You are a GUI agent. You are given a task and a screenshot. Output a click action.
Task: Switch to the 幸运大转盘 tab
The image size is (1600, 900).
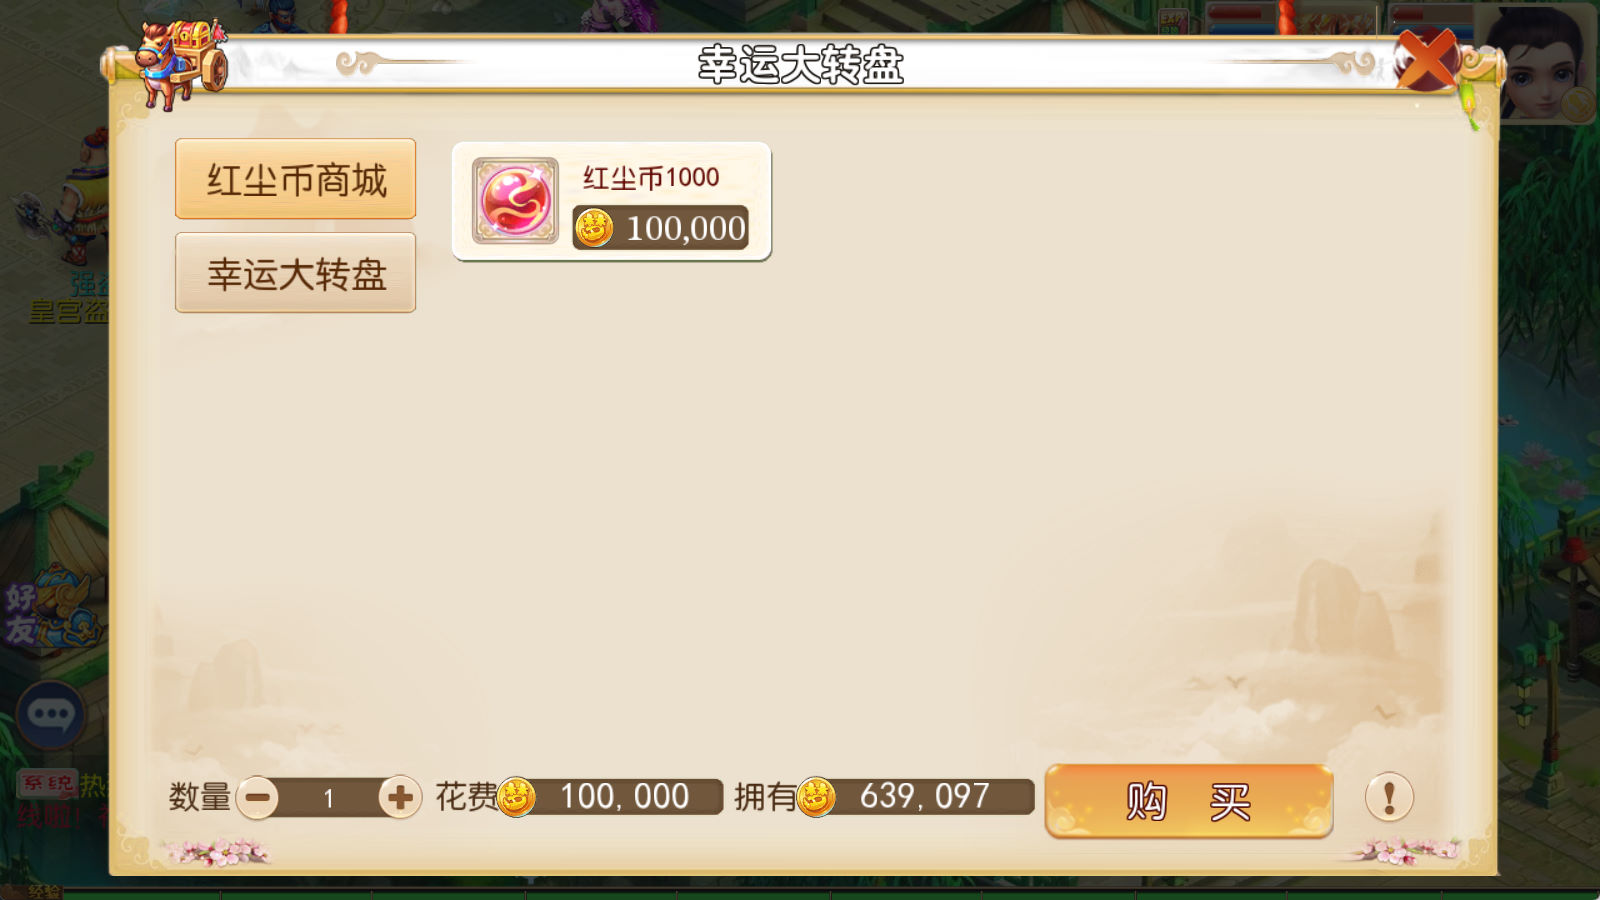click(296, 273)
